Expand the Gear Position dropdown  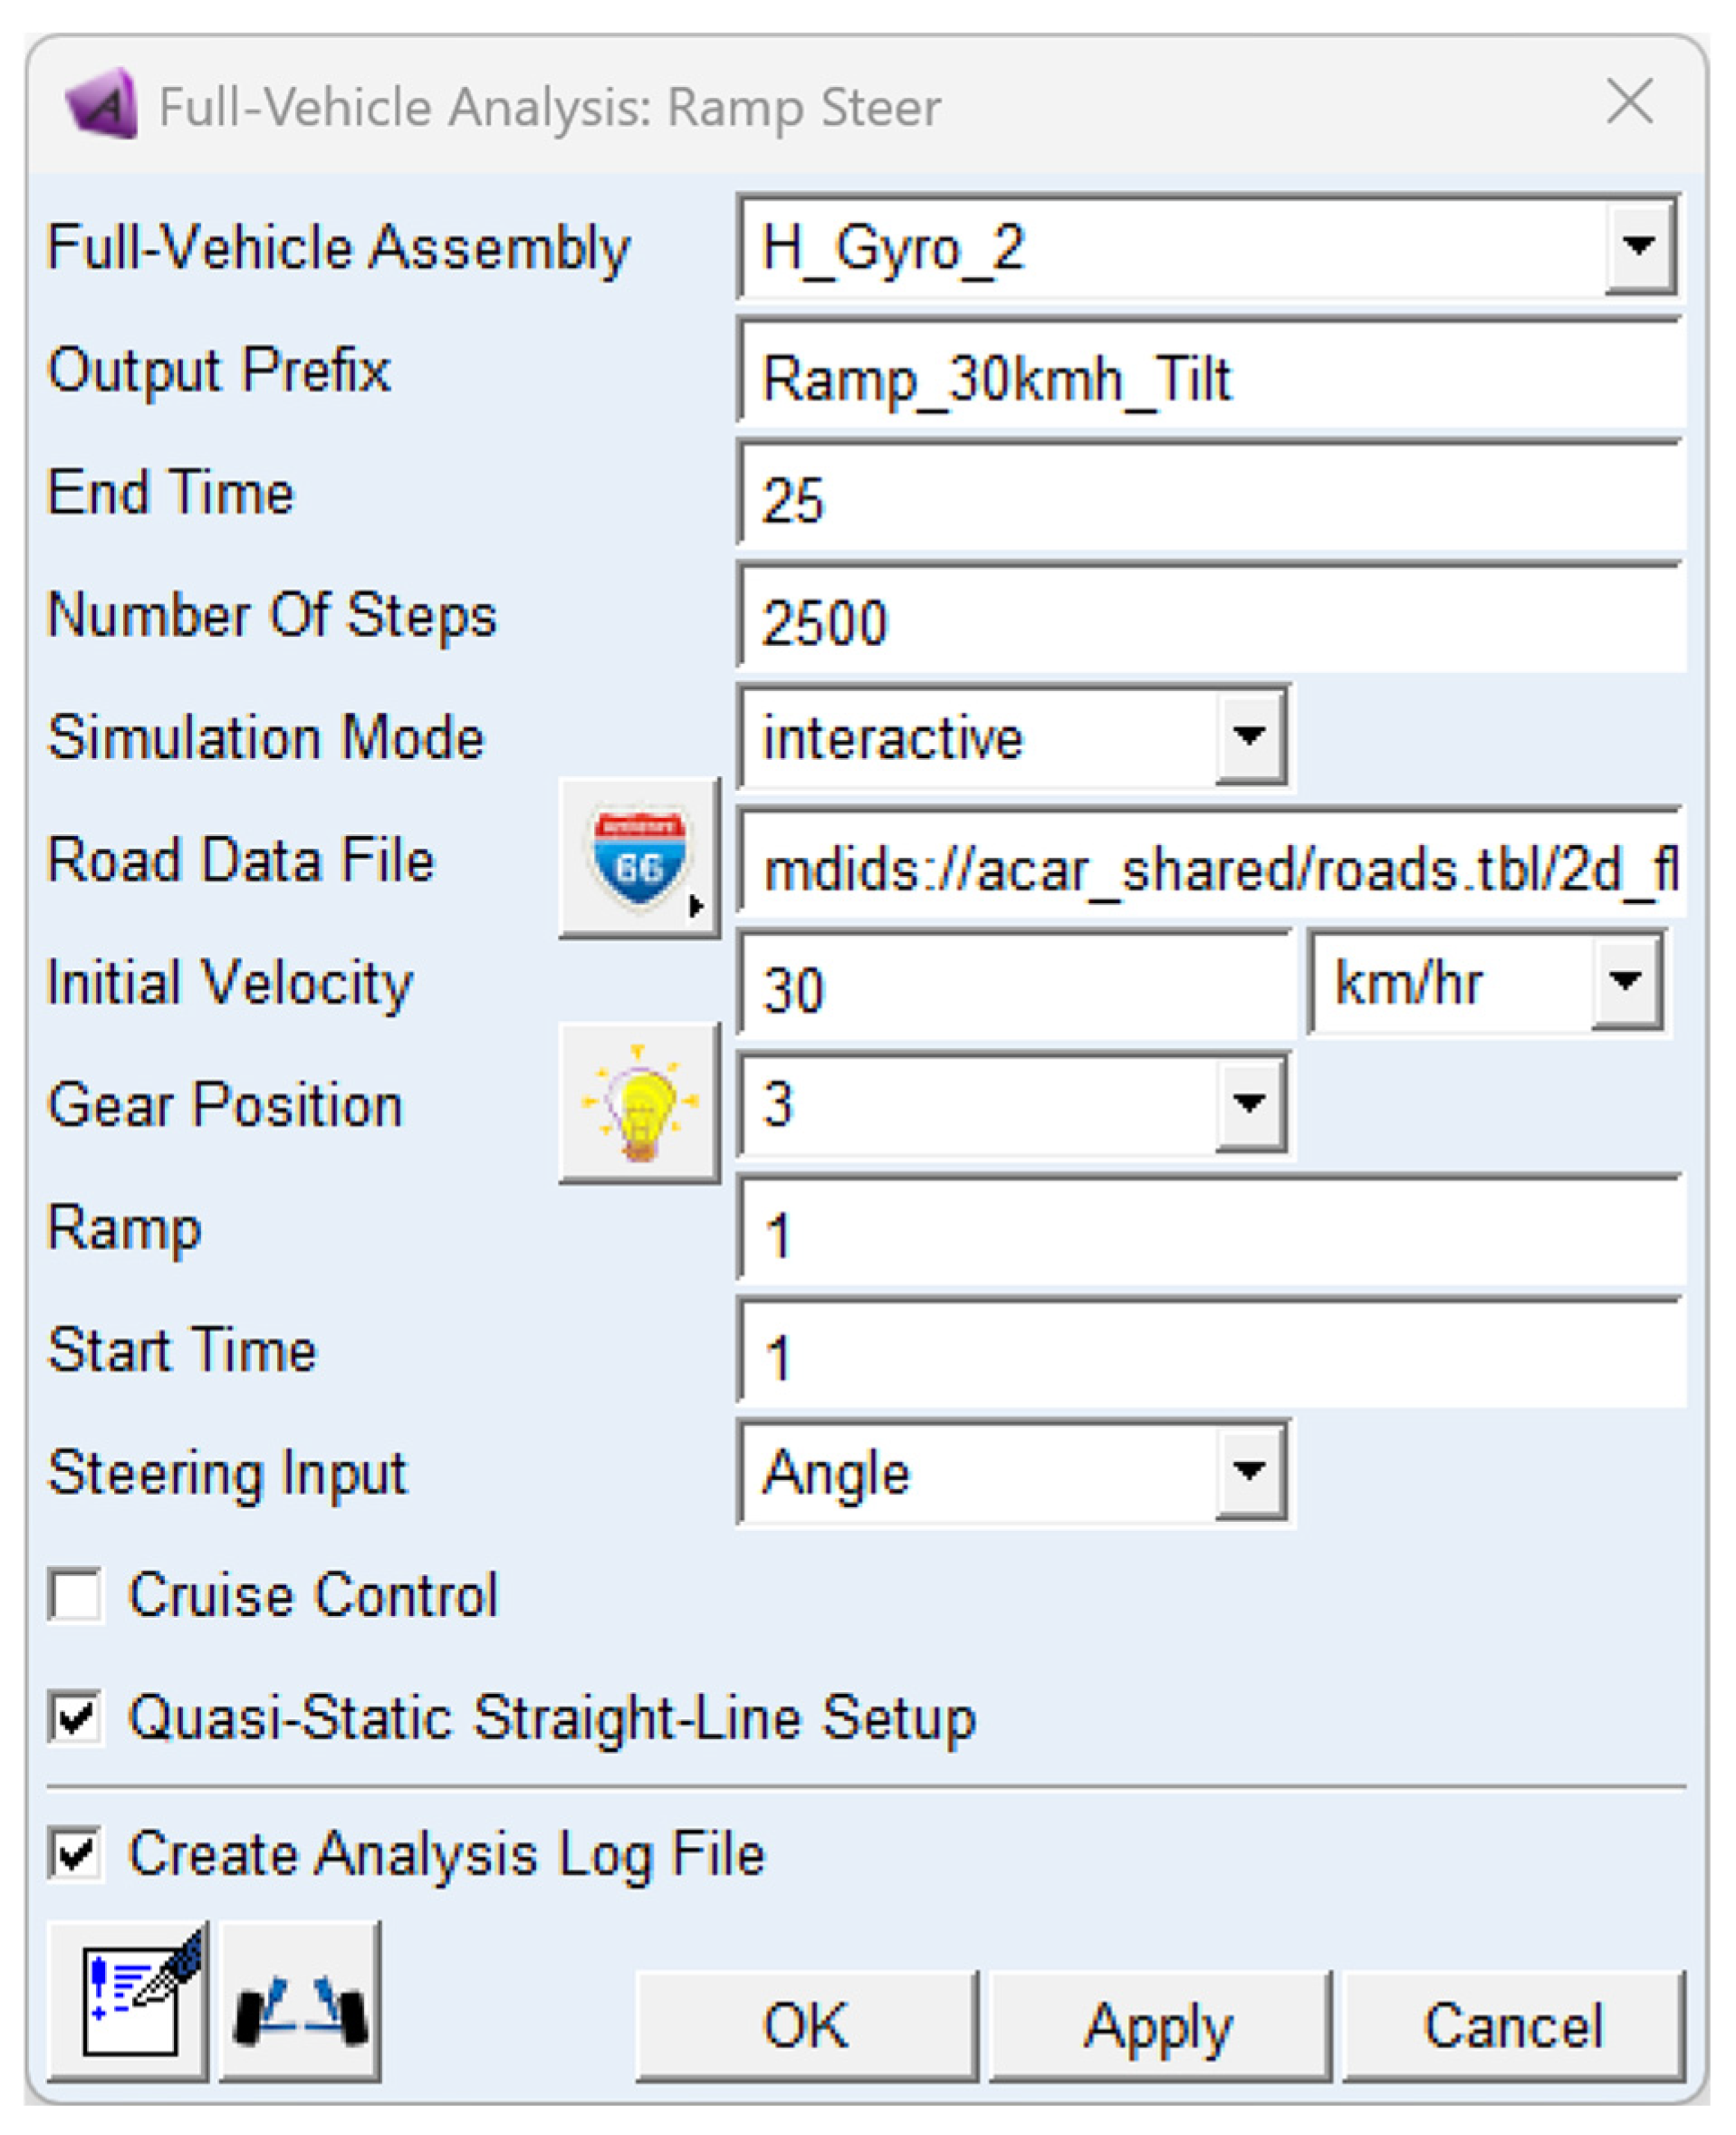click(x=1249, y=1104)
